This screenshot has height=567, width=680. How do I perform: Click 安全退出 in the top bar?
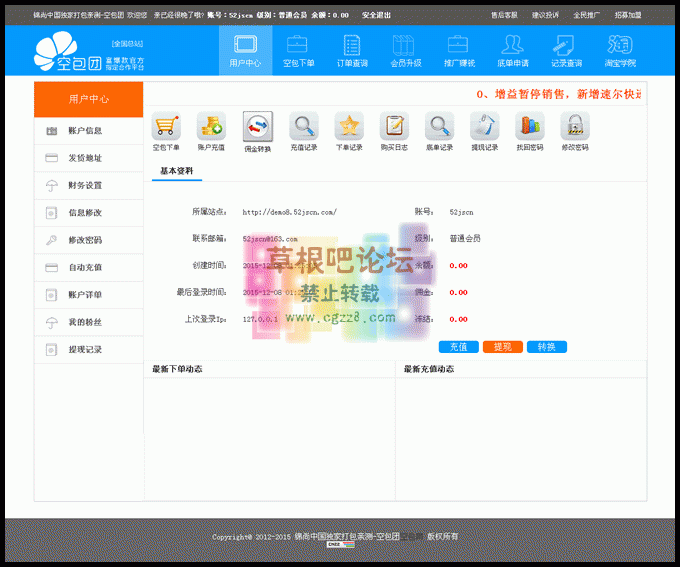point(376,15)
